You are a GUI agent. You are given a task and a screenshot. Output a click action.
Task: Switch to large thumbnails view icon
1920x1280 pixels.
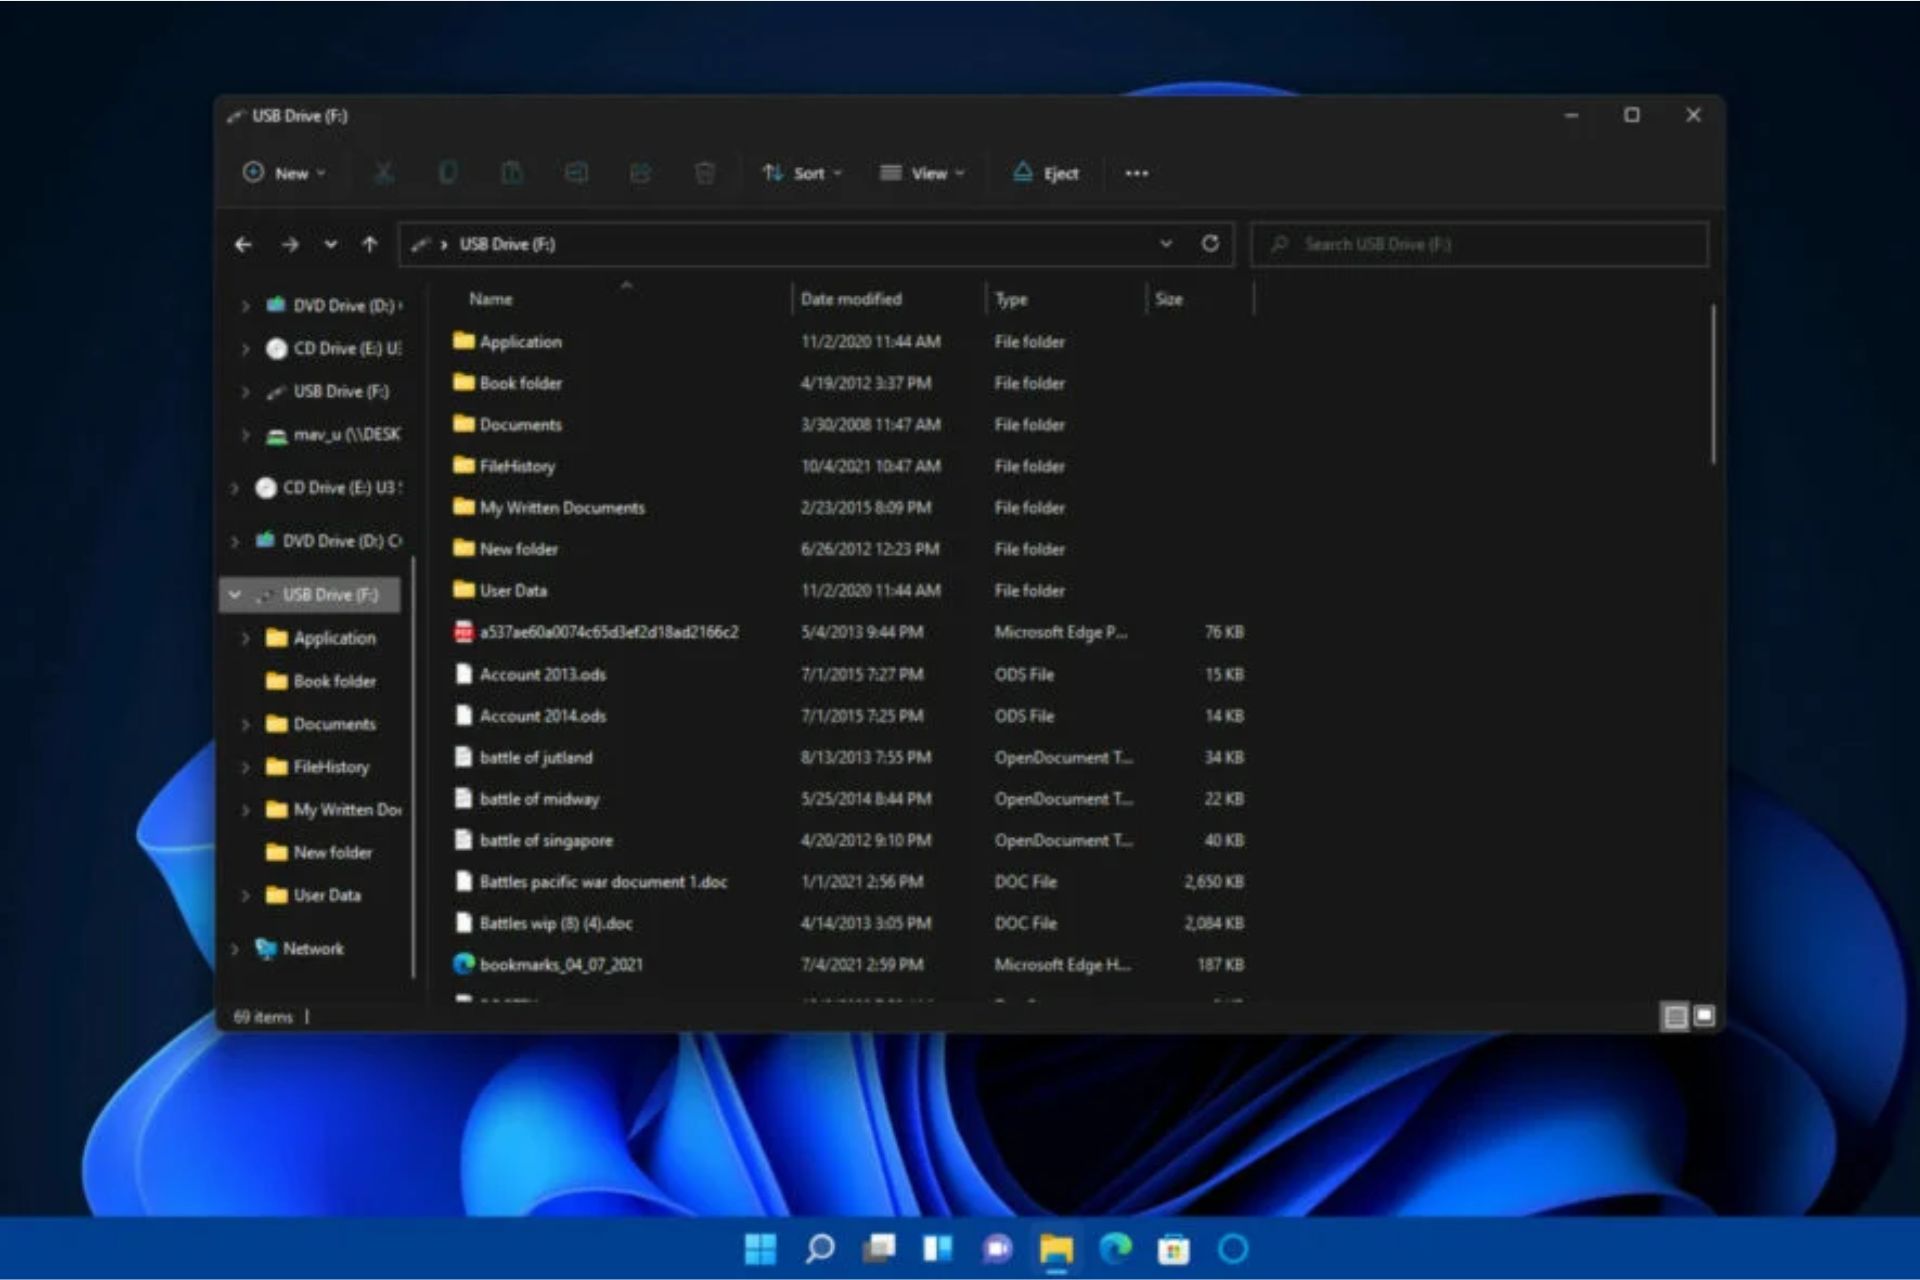click(1704, 1016)
